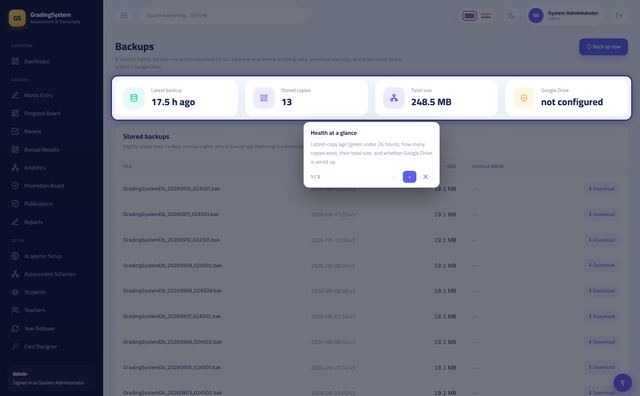Click the System Administrator profile name
Viewport: 640px width, 396px height.
click(x=573, y=13)
